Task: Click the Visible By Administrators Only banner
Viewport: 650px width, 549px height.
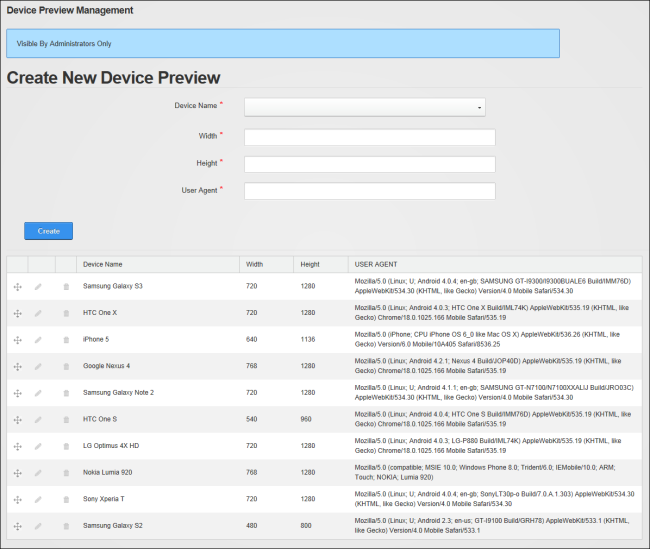Action: (x=283, y=44)
